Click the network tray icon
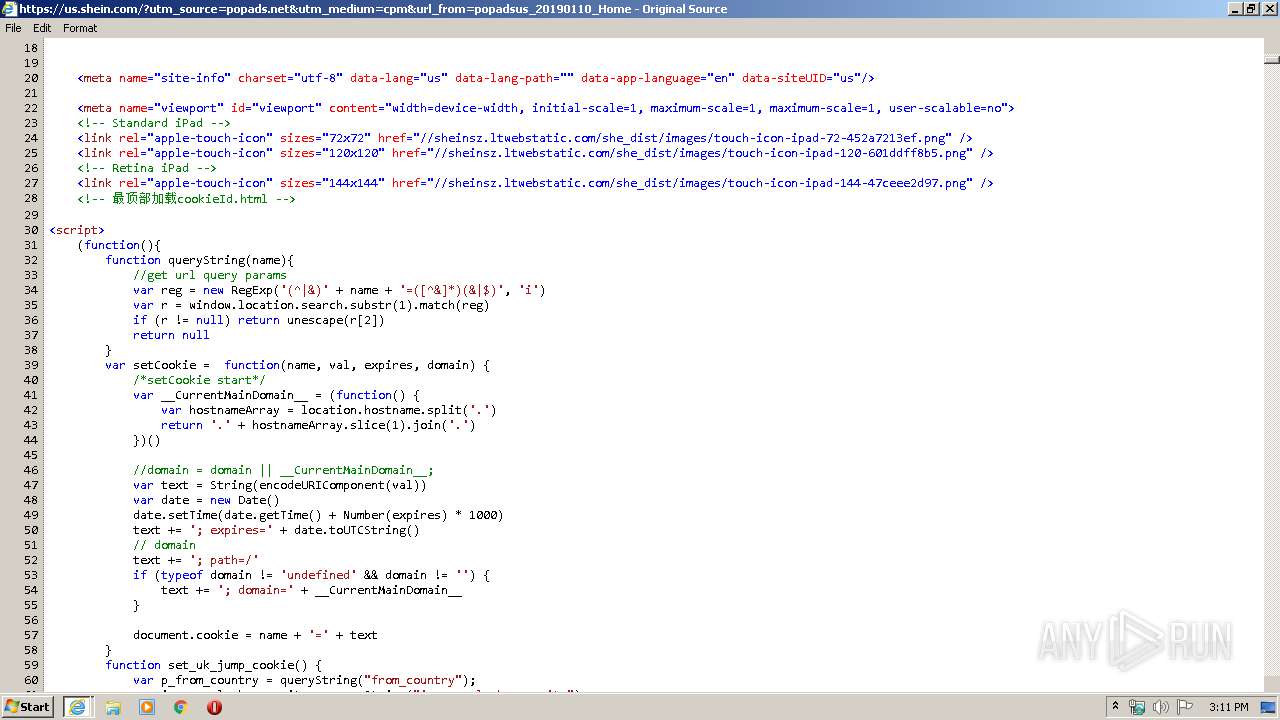The height and width of the screenshot is (720, 1280). coord(1137,707)
